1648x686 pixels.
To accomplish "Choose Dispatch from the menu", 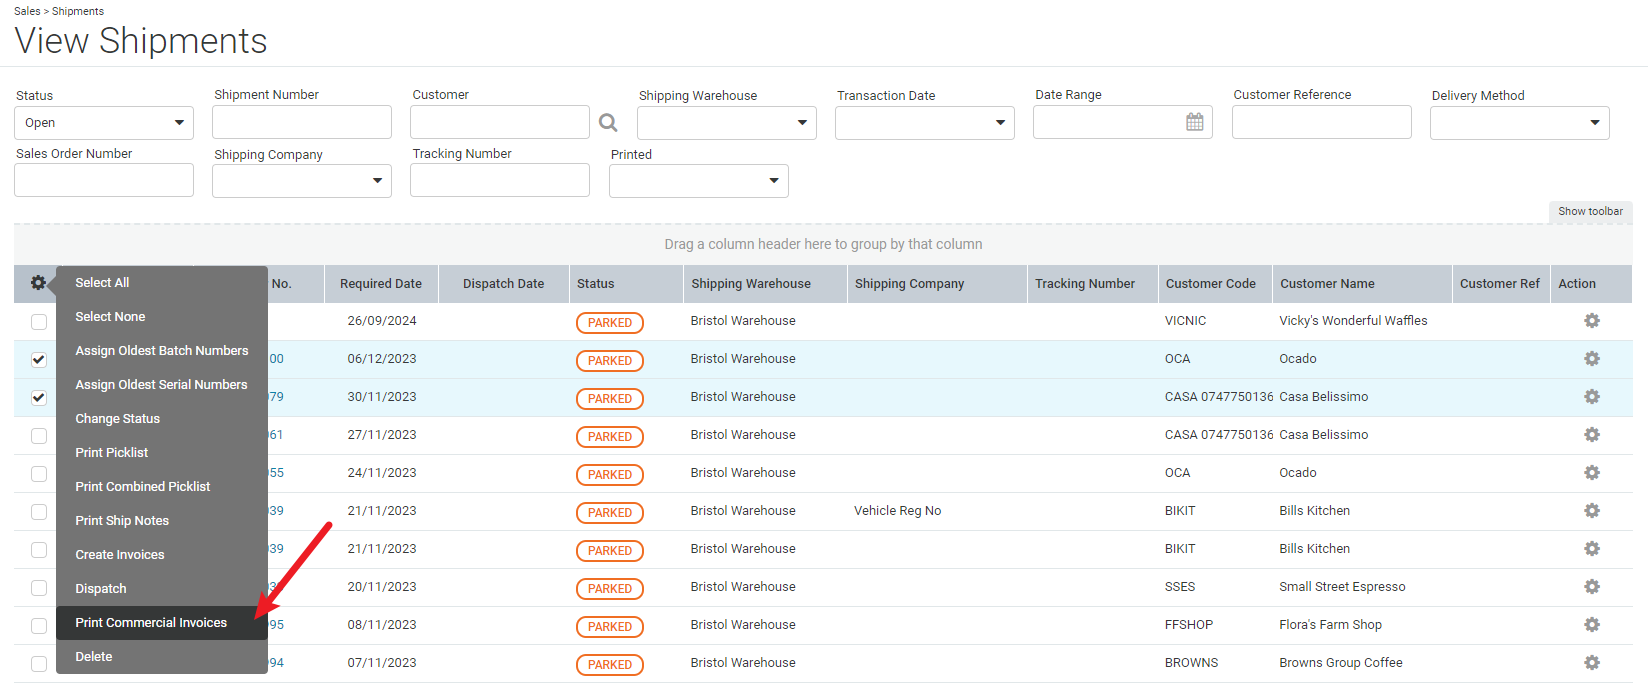I will tap(162, 589).
